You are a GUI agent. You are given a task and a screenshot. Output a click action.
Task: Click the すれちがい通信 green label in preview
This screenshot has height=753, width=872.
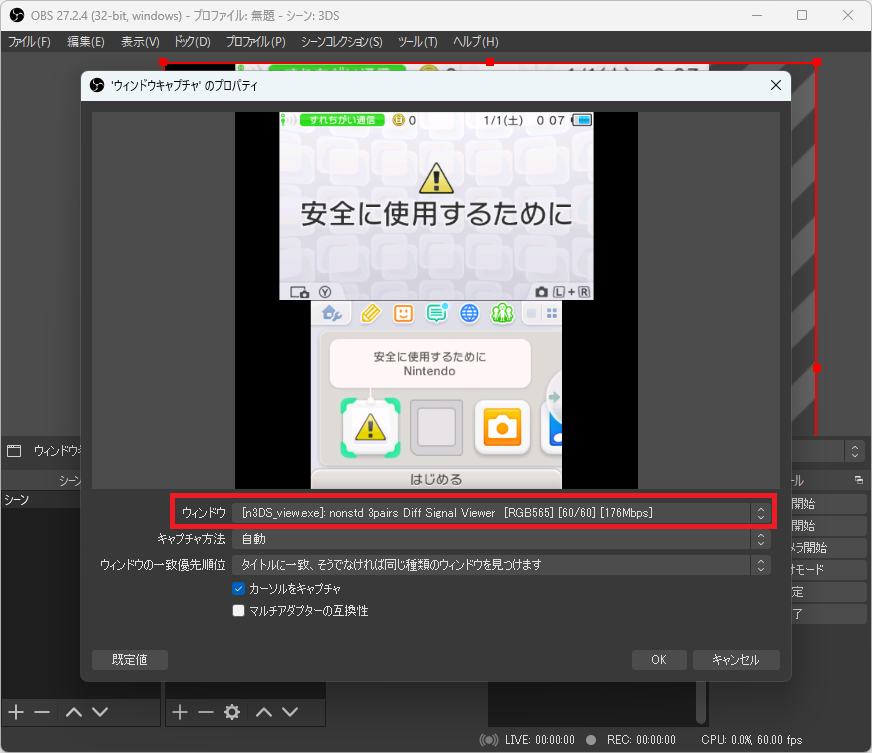(342, 120)
